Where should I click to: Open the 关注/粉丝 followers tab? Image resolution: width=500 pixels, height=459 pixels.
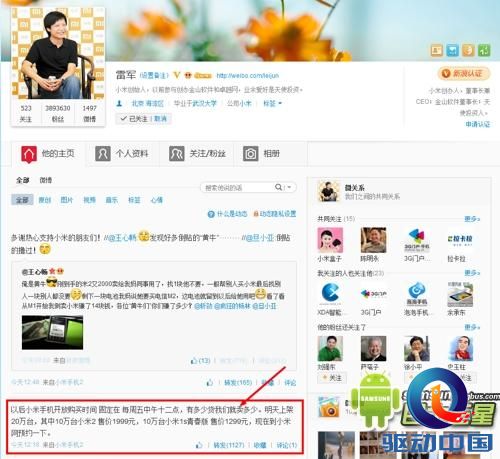197,154
